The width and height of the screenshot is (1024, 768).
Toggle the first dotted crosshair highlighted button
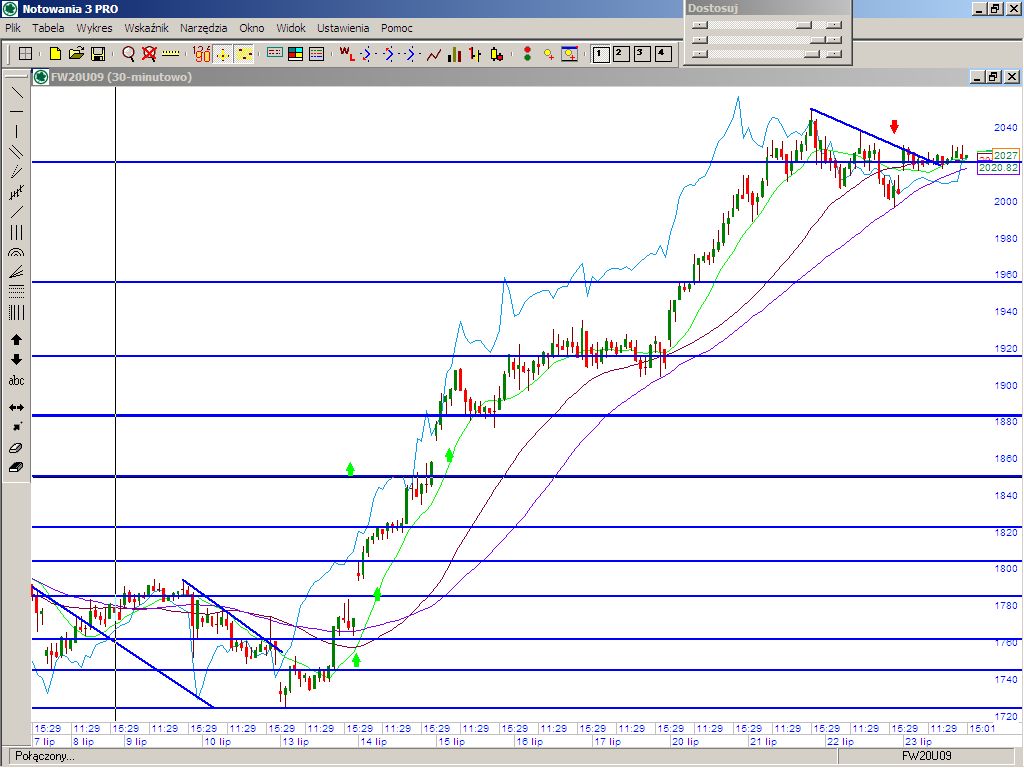223,54
